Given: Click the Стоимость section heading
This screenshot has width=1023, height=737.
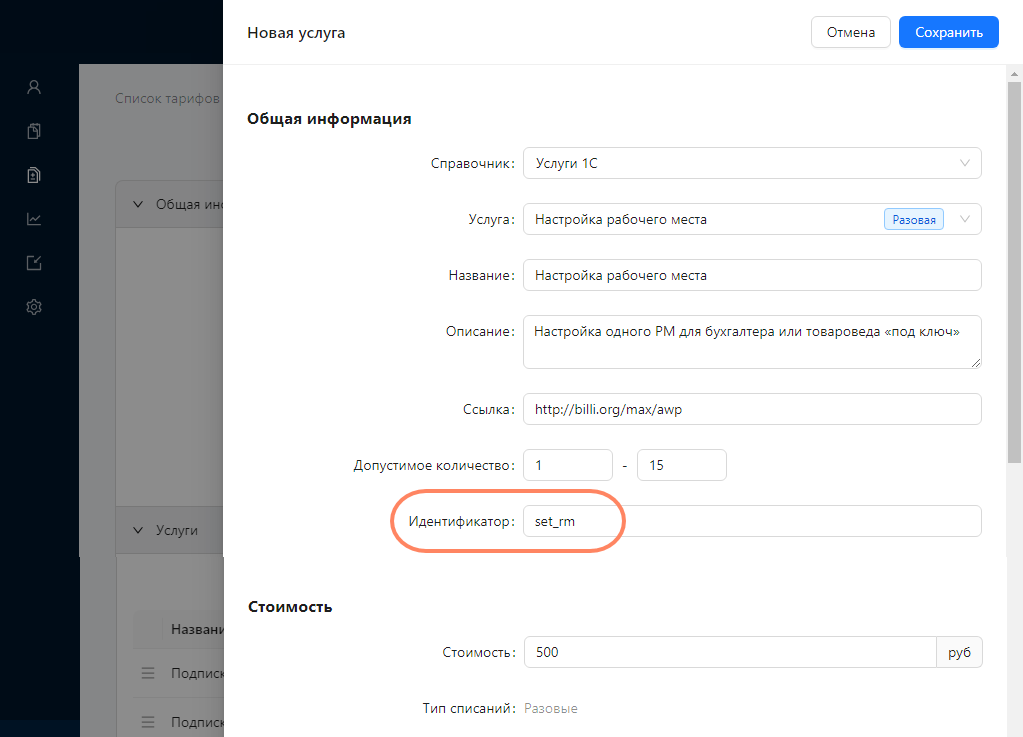Looking at the screenshot, I should (x=290, y=607).
